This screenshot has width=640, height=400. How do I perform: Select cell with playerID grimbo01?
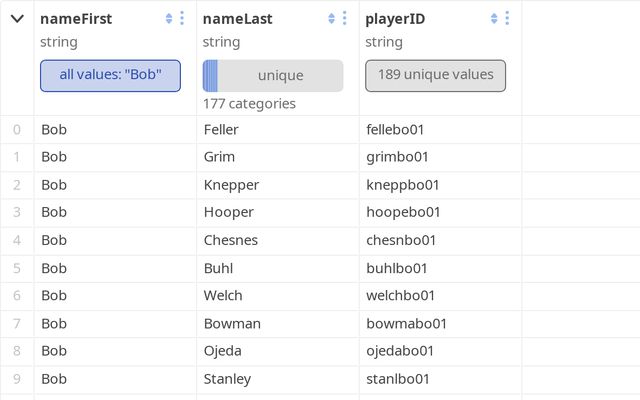point(399,157)
